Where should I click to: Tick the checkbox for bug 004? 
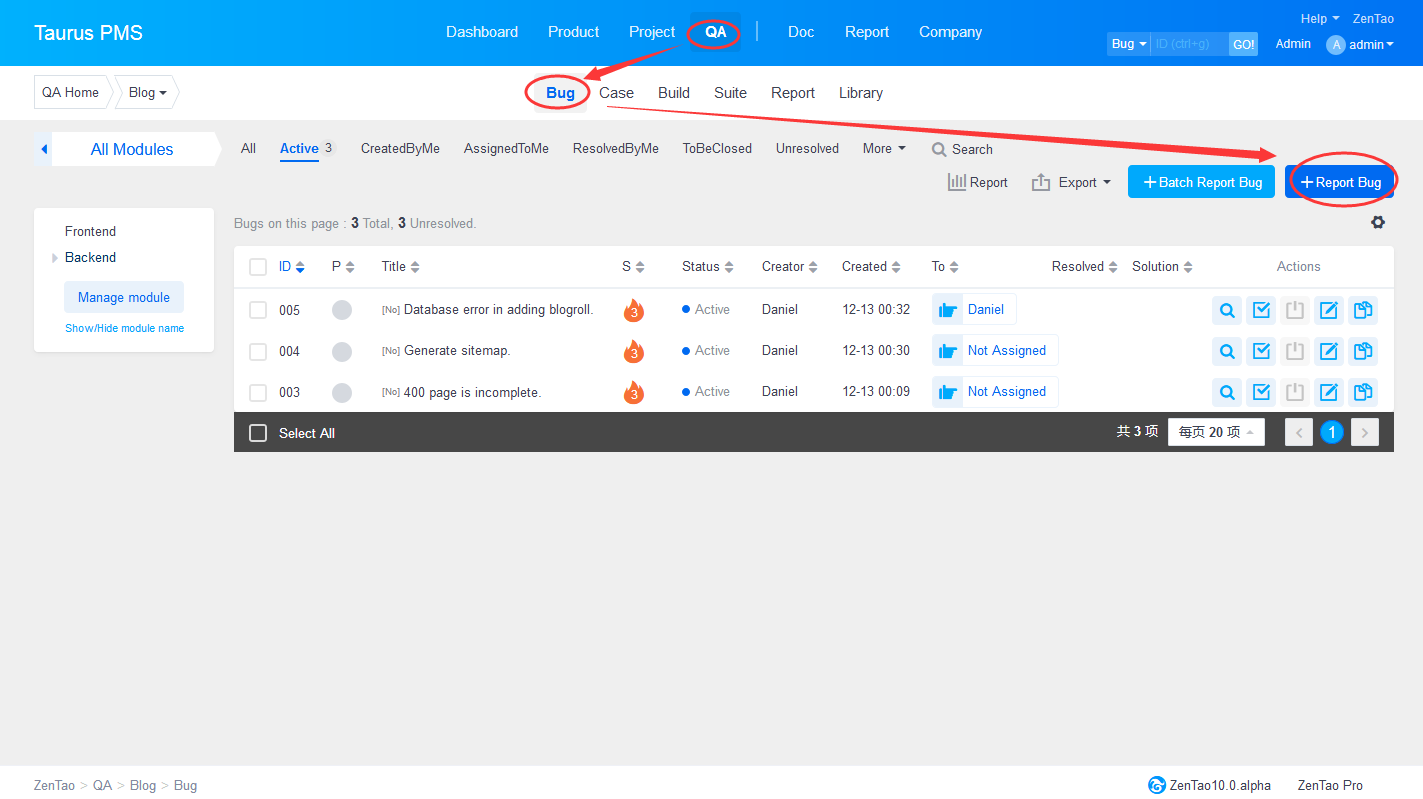[258, 351]
